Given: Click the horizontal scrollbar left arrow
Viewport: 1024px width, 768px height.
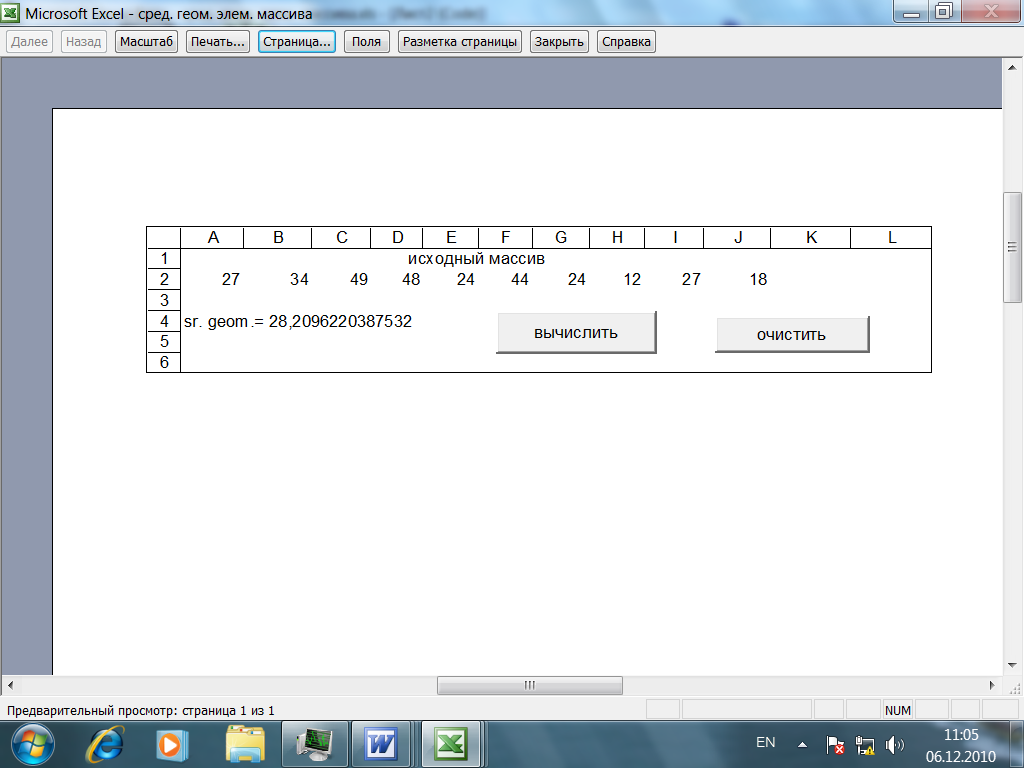Looking at the screenshot, I should pyautogui.click(x=10, y=685).
